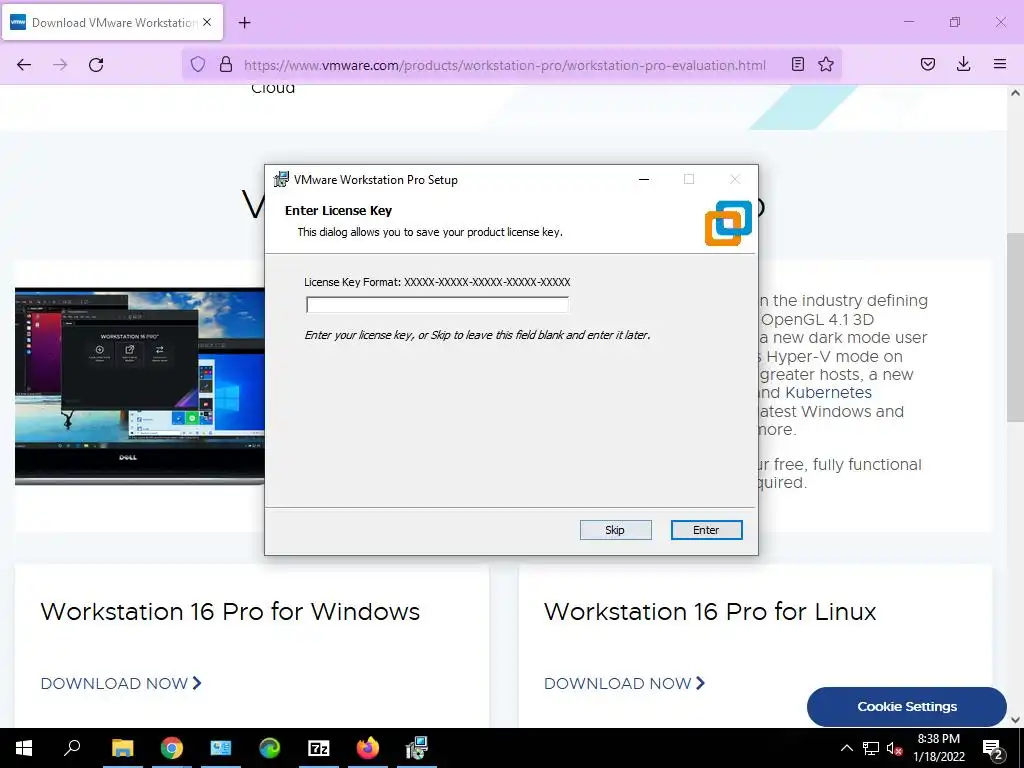Close the VMware Workstation Pro Setup dialog
This screenshot has height=768, width=1024.
click(x=735, y=179)
